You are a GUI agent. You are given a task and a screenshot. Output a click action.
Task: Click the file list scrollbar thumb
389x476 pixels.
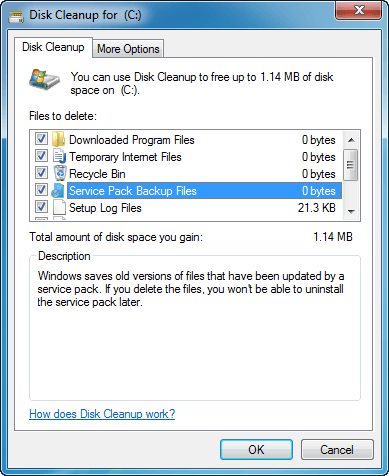pyautogui.click(x=351, y=165)
